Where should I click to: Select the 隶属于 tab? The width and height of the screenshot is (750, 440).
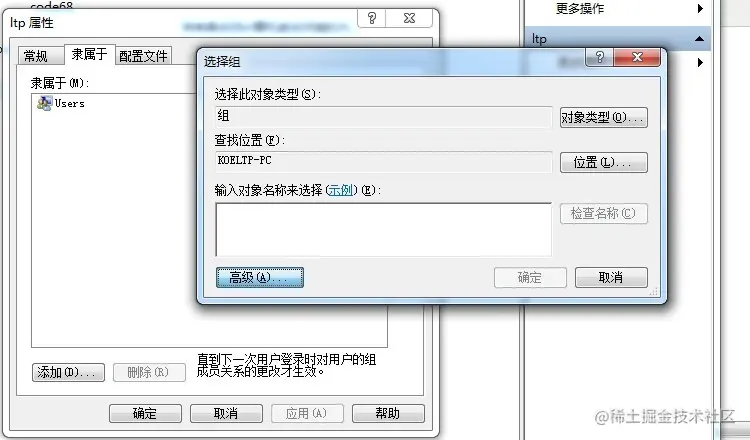89,54
